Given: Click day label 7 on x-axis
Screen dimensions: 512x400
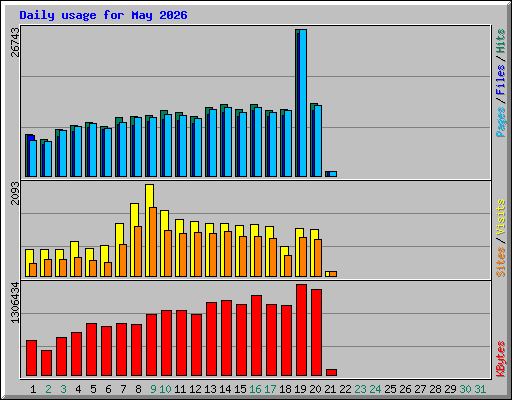Looking at the screenshot, I should pos(123,389).
